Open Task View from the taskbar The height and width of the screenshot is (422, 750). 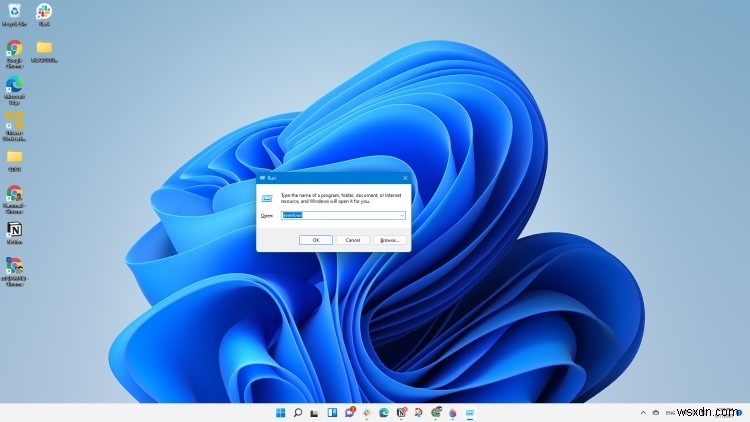(314, 412)
